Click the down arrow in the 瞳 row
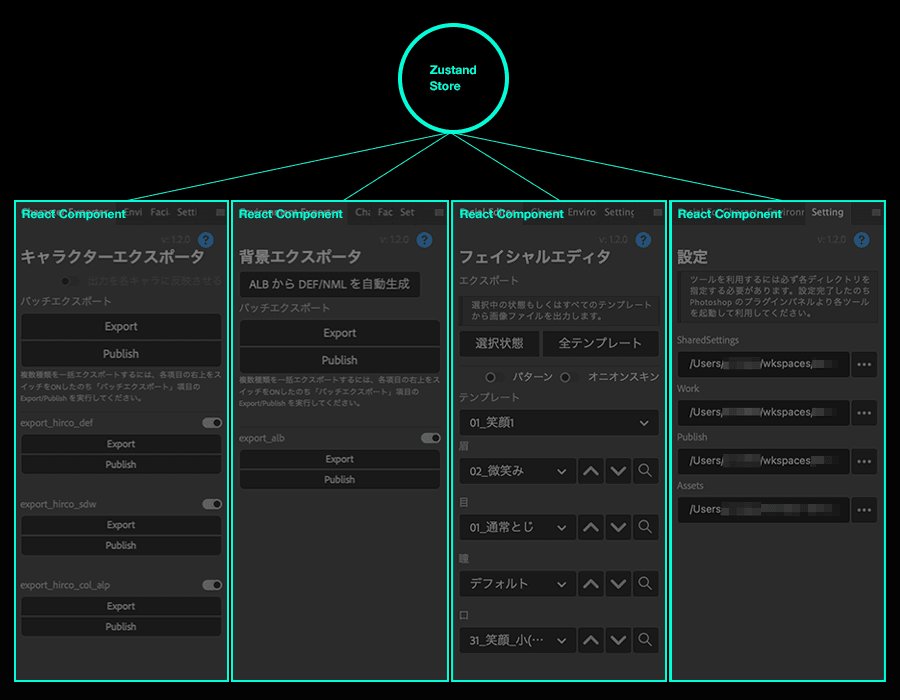 (618, 583)
